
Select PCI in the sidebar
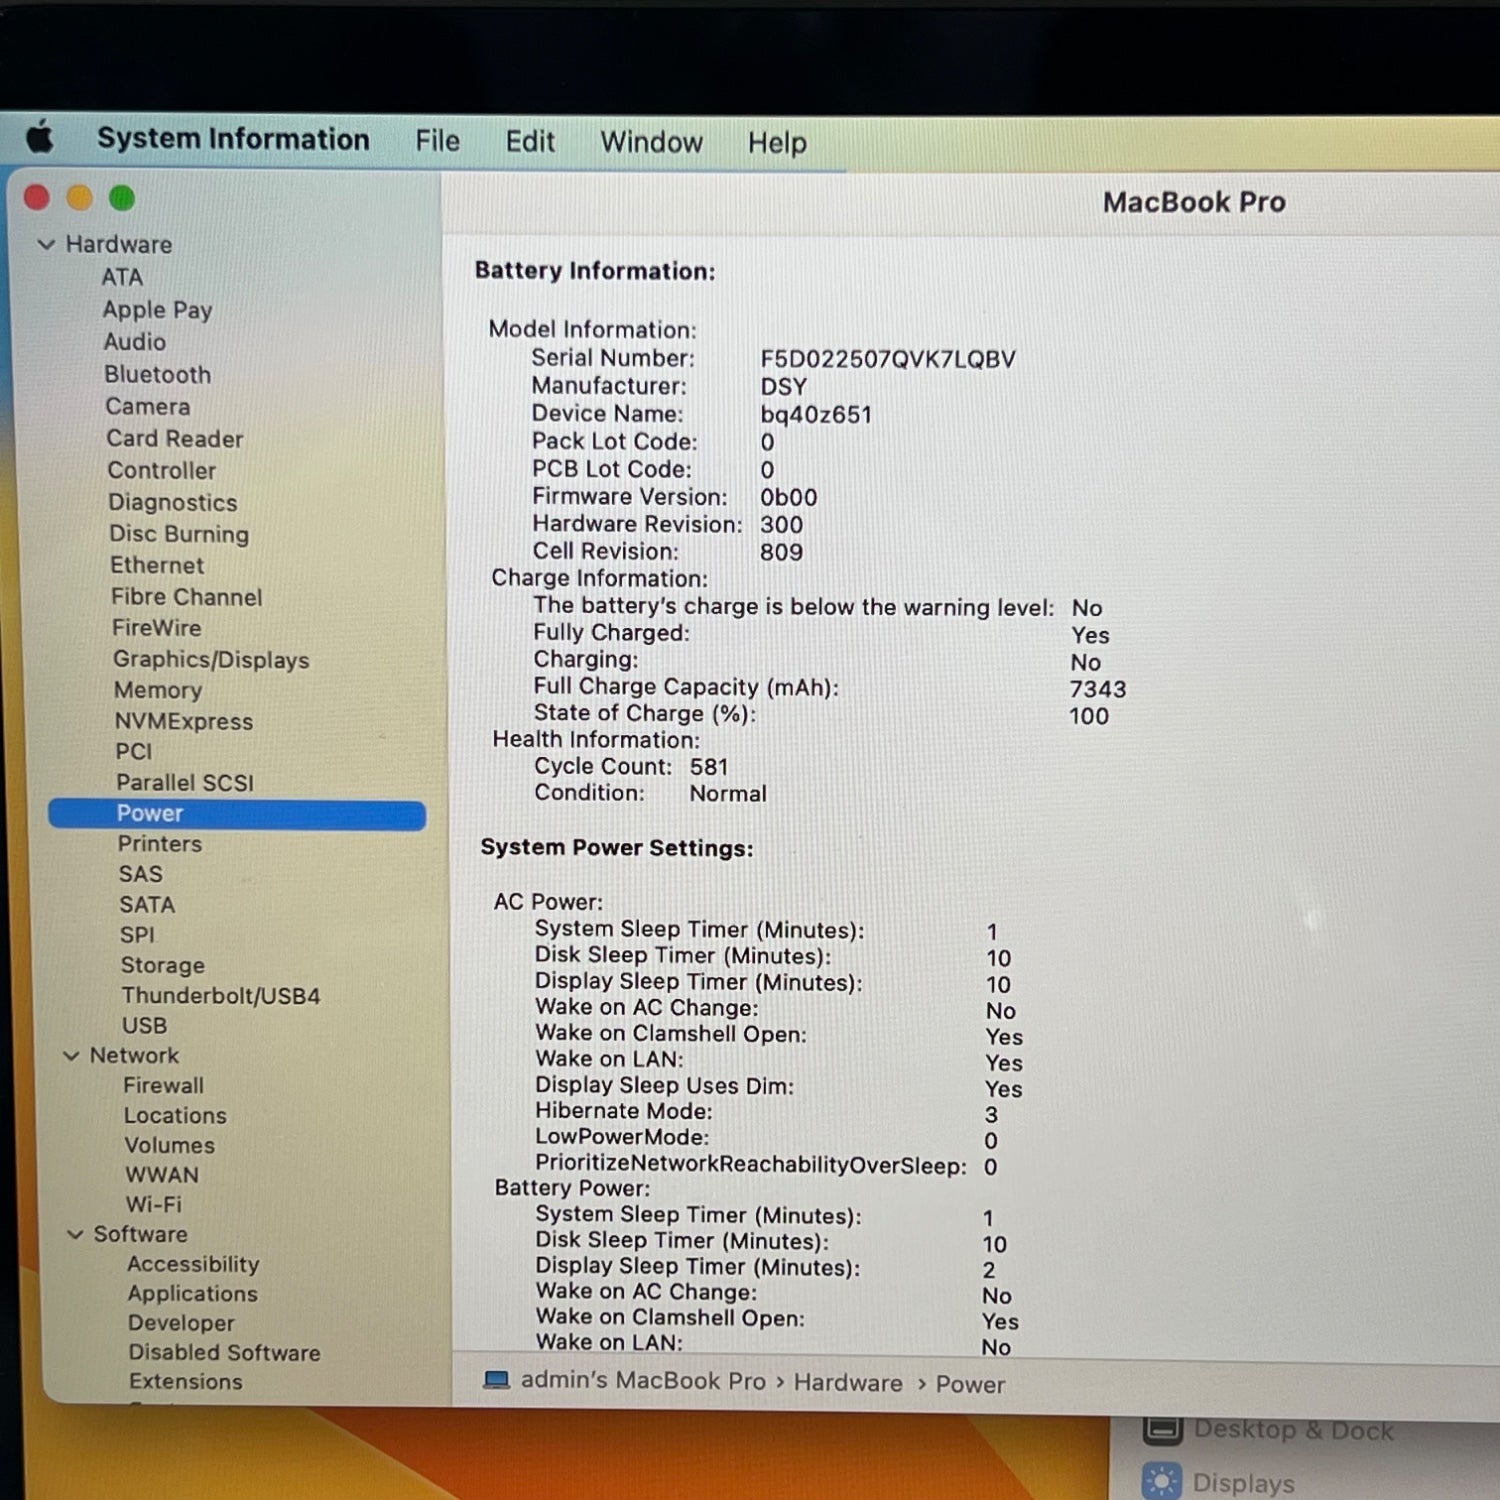134,751
